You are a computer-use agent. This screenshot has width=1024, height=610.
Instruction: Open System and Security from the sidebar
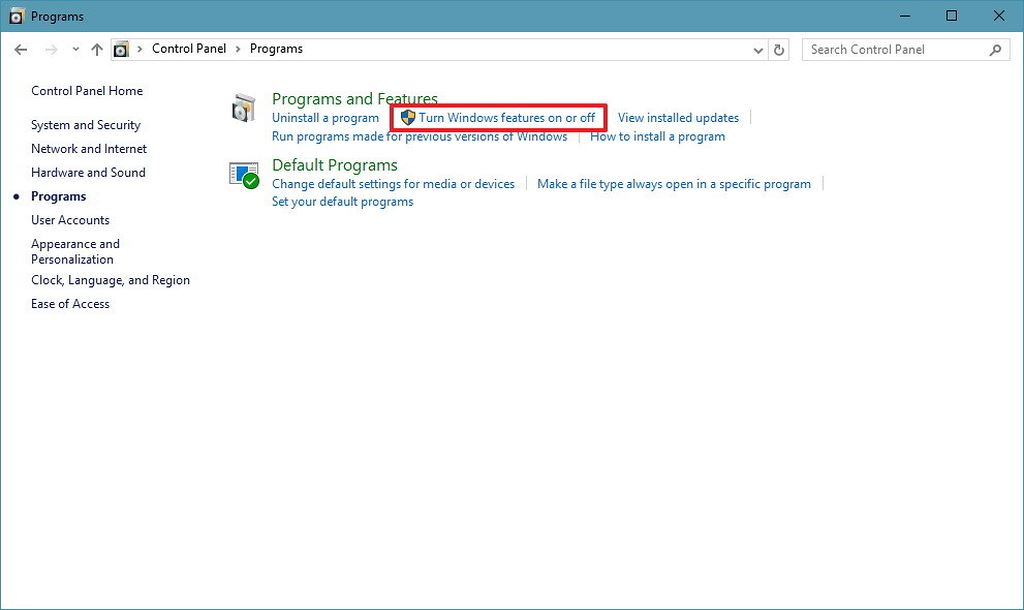click(x=85, y=124)
